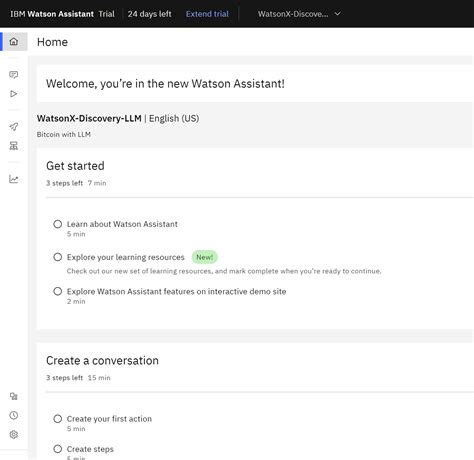474x460 pixels.
Task: Click the Extend trial link
Action: (x=207, y=14)
